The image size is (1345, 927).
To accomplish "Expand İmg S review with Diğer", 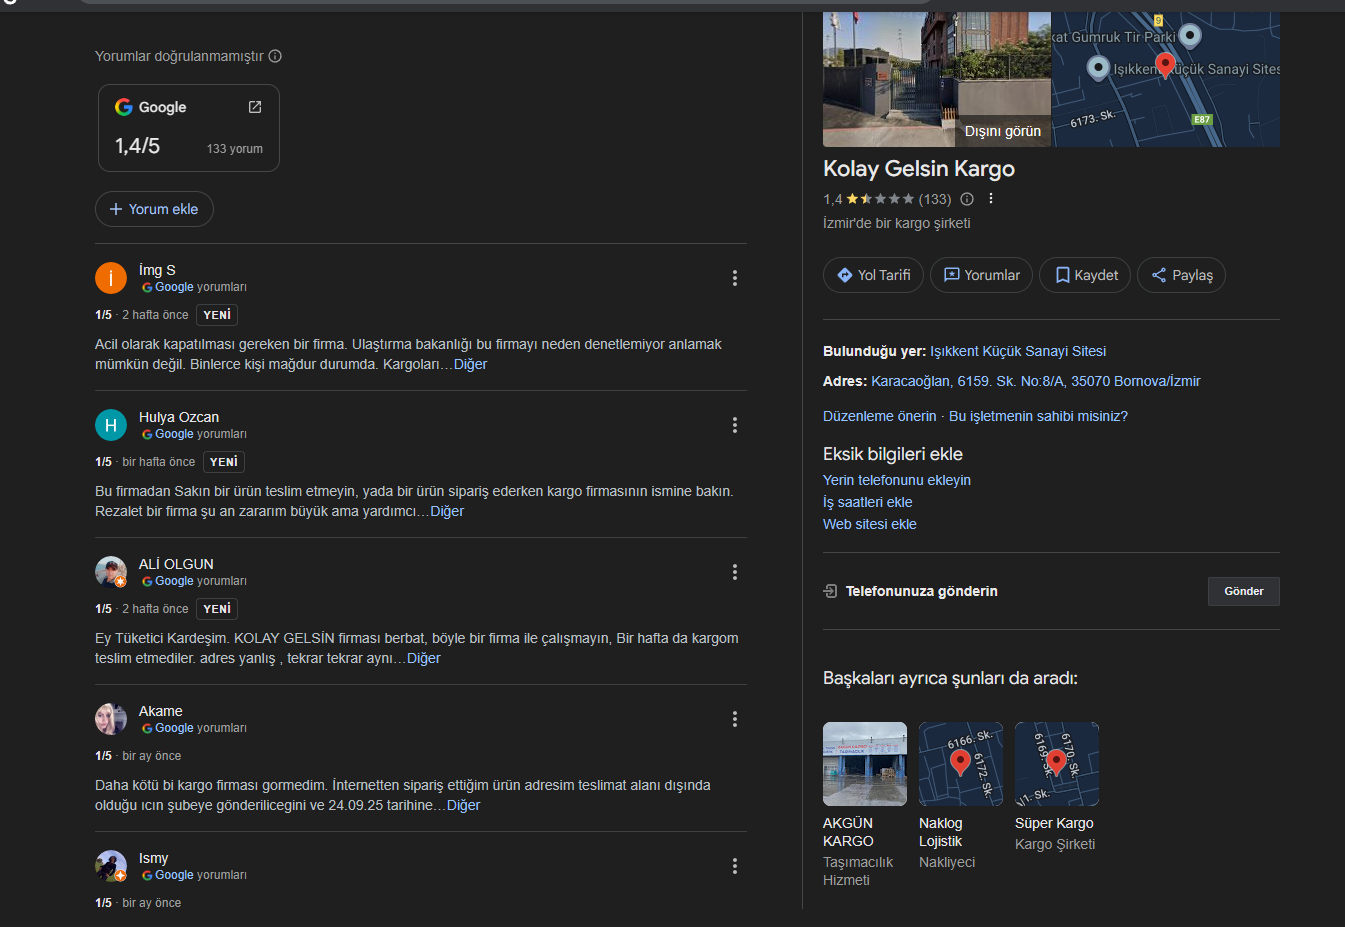I will click(471, 364).
